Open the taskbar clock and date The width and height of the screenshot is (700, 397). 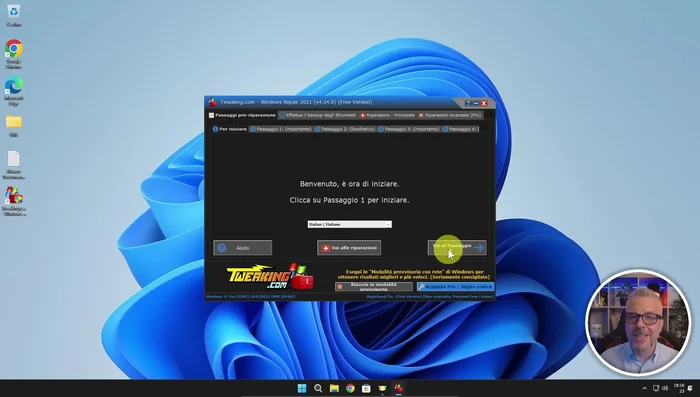(x=679, y=388)
